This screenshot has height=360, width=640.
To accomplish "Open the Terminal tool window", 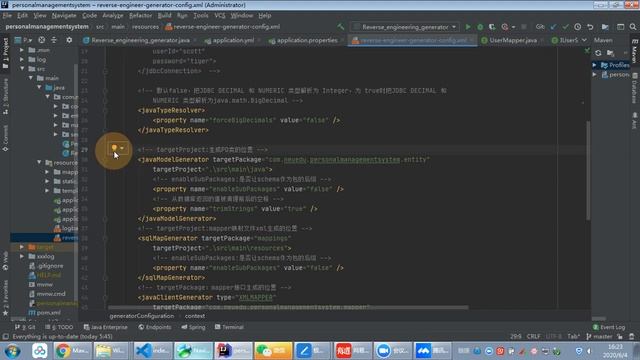I will [x=229, y=327].
